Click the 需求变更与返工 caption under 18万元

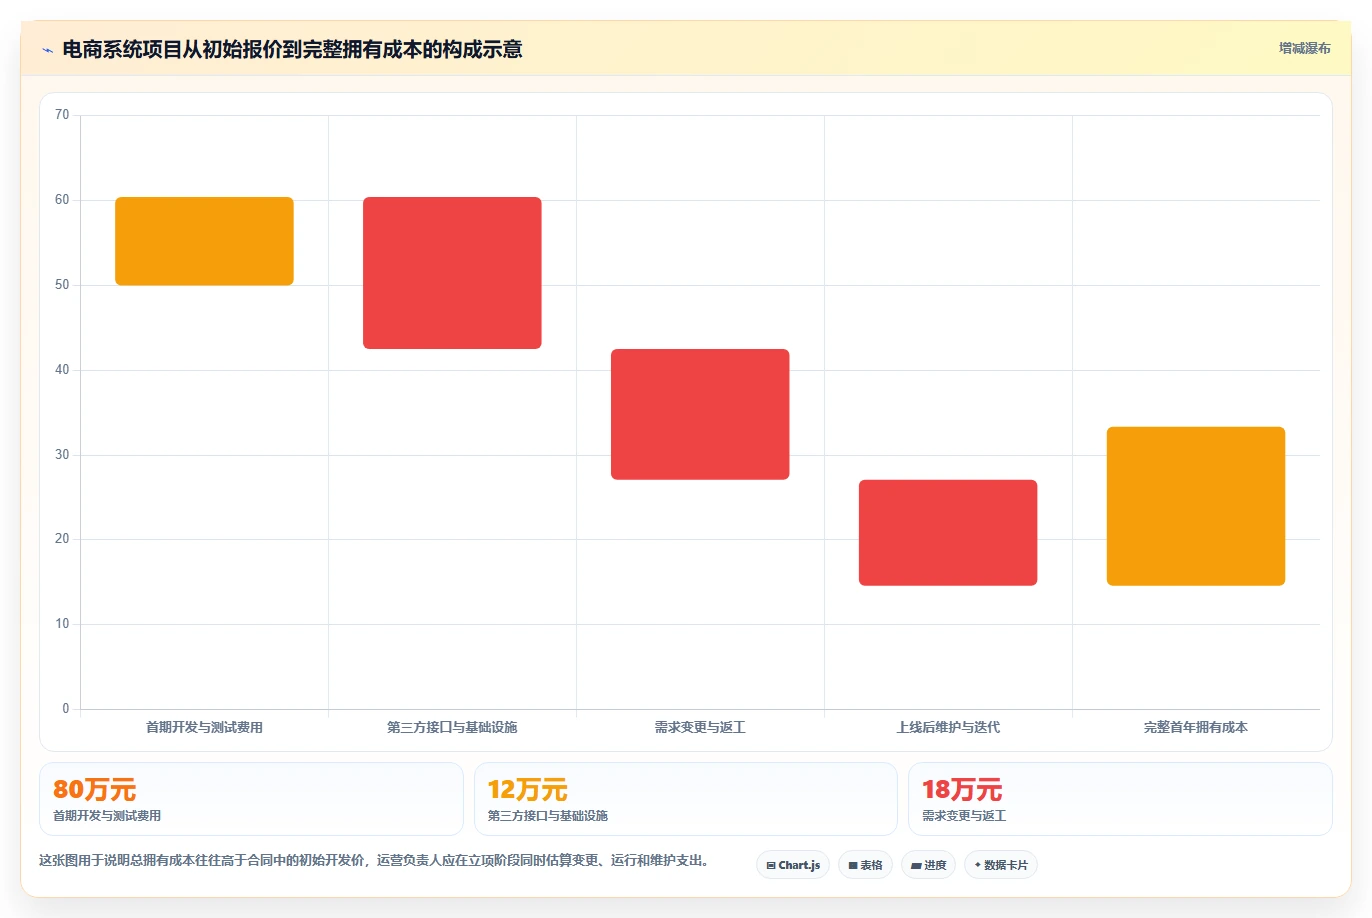pos(964,816)
